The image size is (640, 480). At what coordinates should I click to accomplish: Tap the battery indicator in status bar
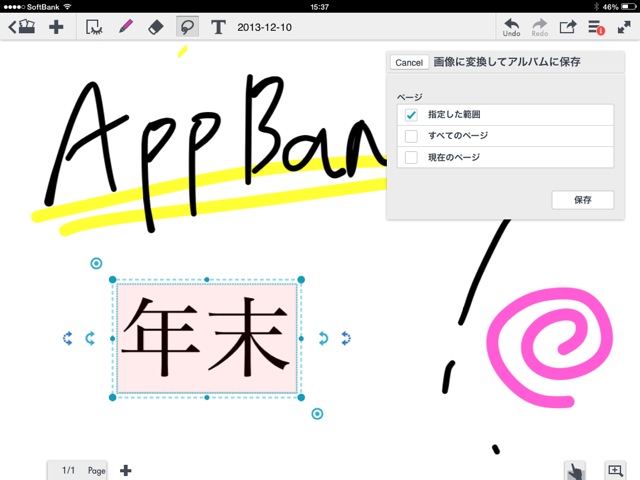(628, 7)
